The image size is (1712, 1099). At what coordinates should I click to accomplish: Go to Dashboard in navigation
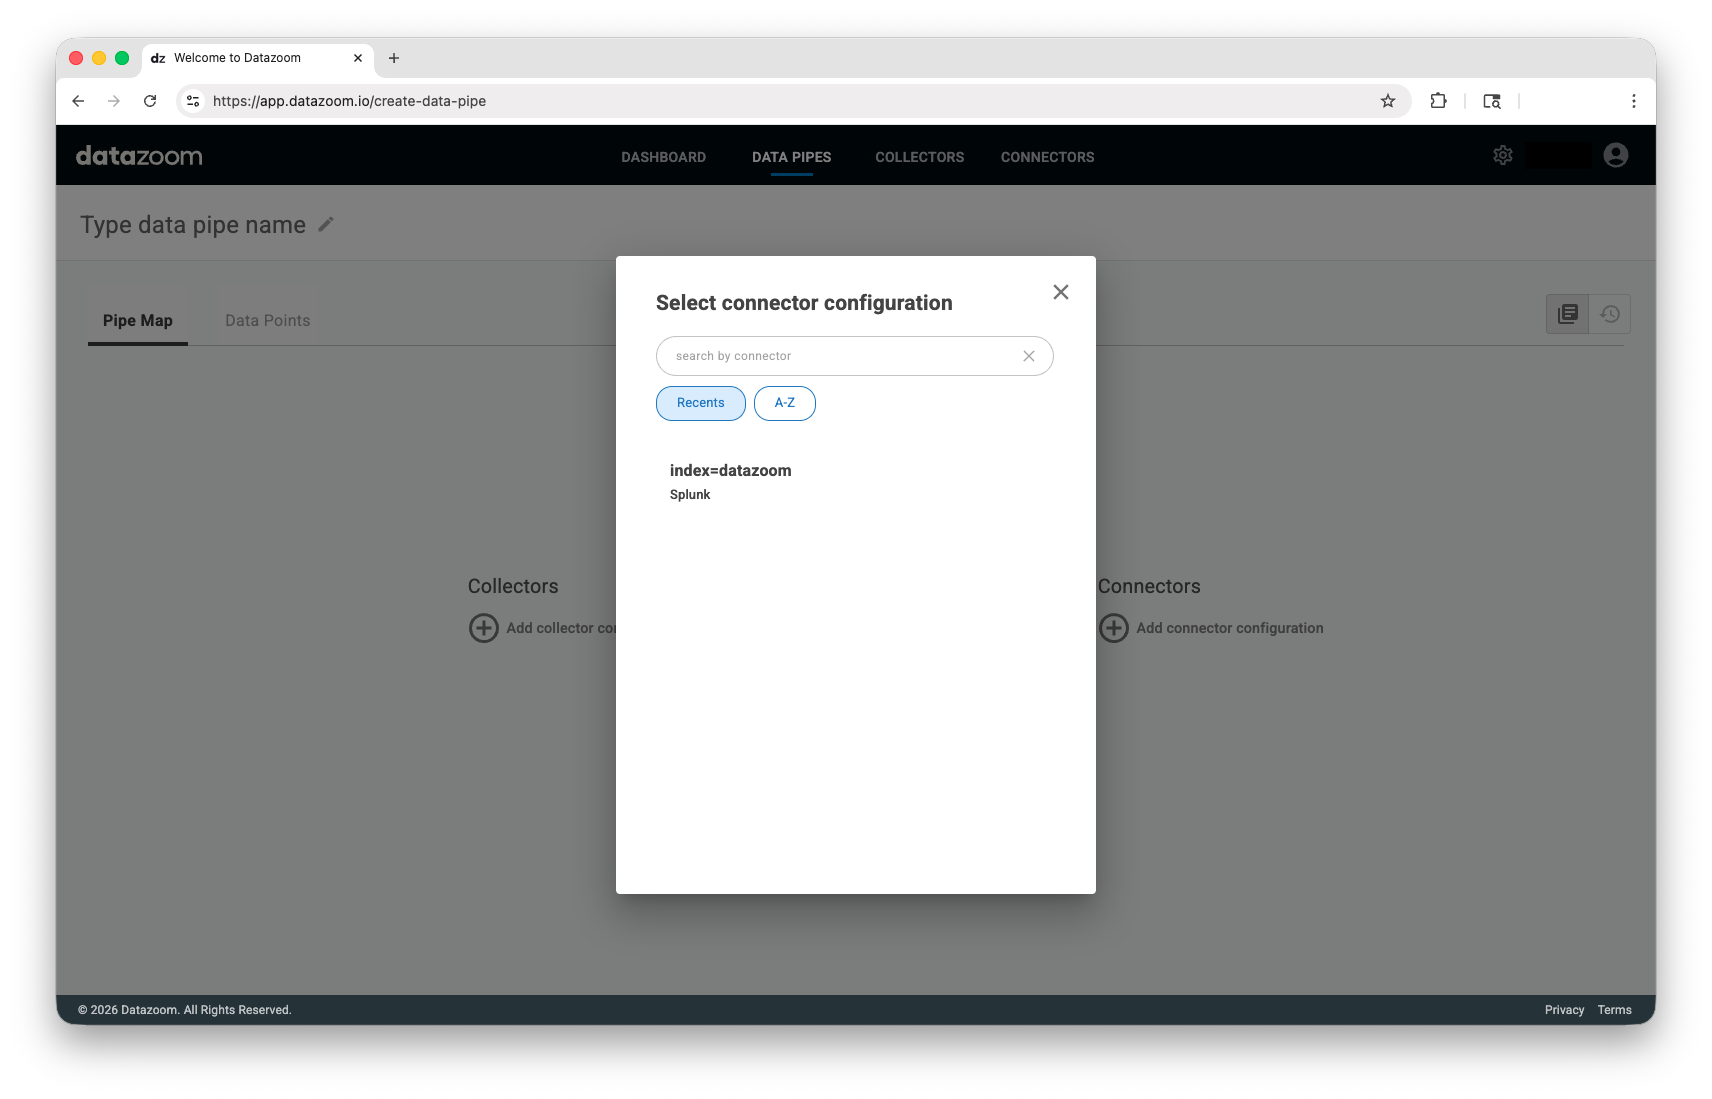click(x=663, y=157)
